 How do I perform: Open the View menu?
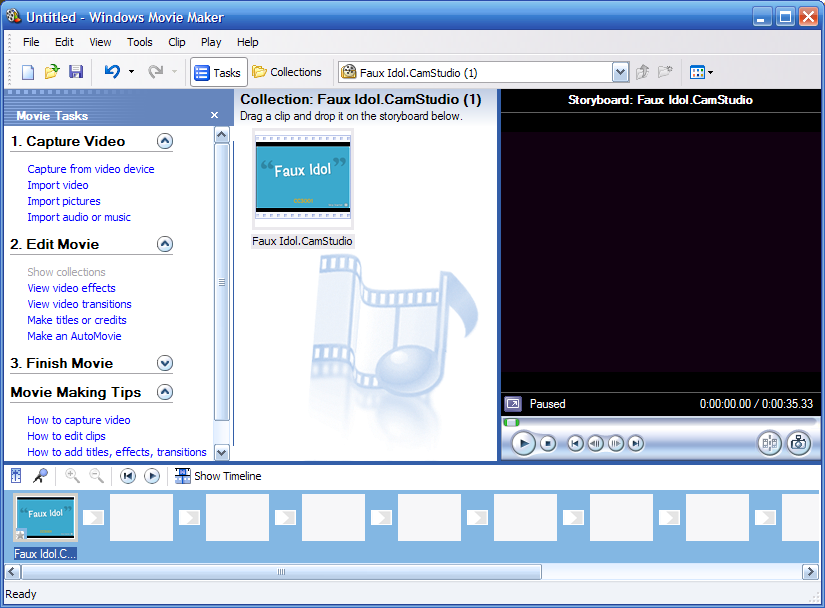point(100,42)
